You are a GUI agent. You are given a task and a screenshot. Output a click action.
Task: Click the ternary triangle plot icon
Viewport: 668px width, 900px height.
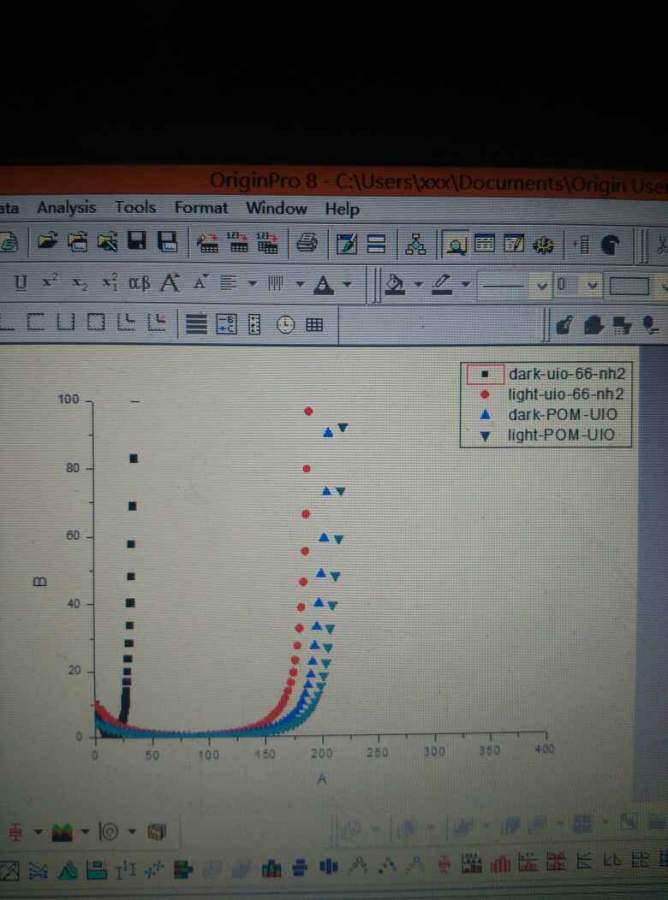69,870
